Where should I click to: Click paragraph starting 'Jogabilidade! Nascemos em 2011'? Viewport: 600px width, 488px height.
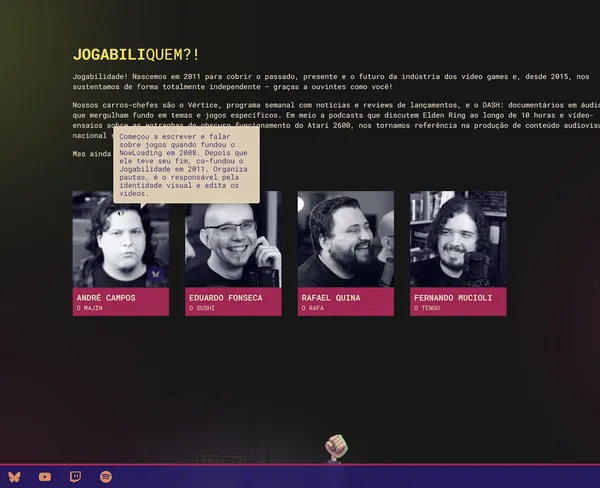click(x=331, y=82)
